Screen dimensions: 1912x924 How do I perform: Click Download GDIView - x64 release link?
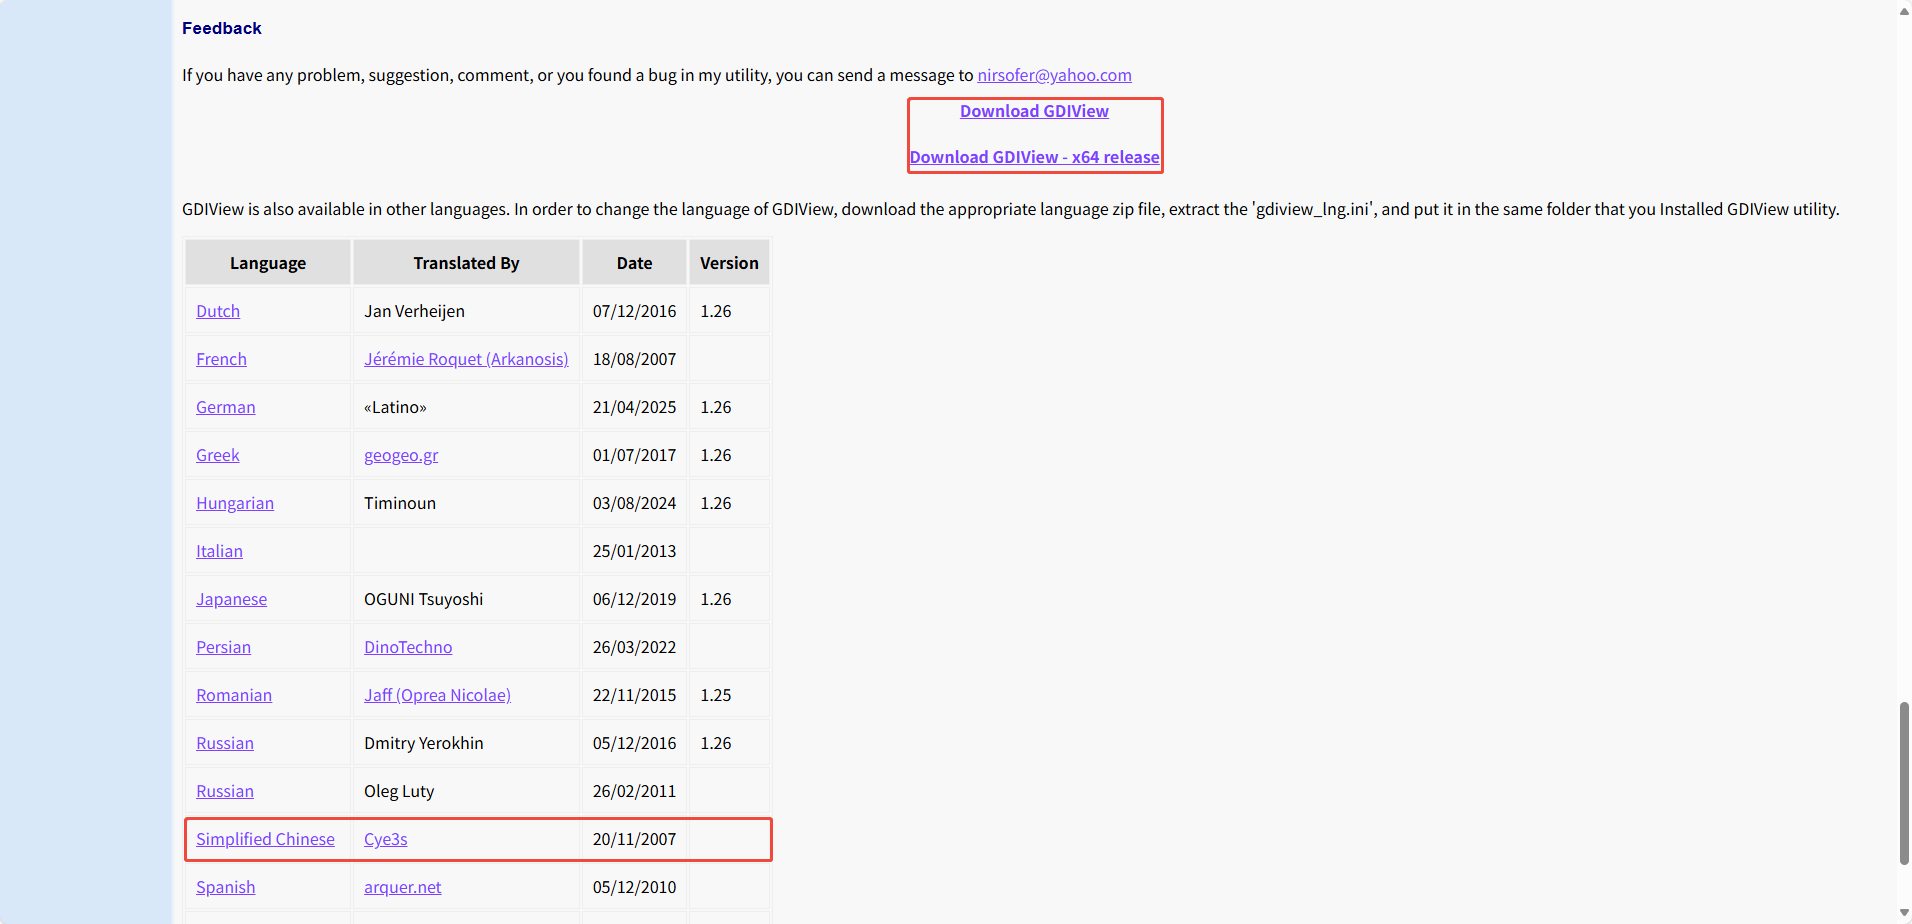[x=1034, y=157]
